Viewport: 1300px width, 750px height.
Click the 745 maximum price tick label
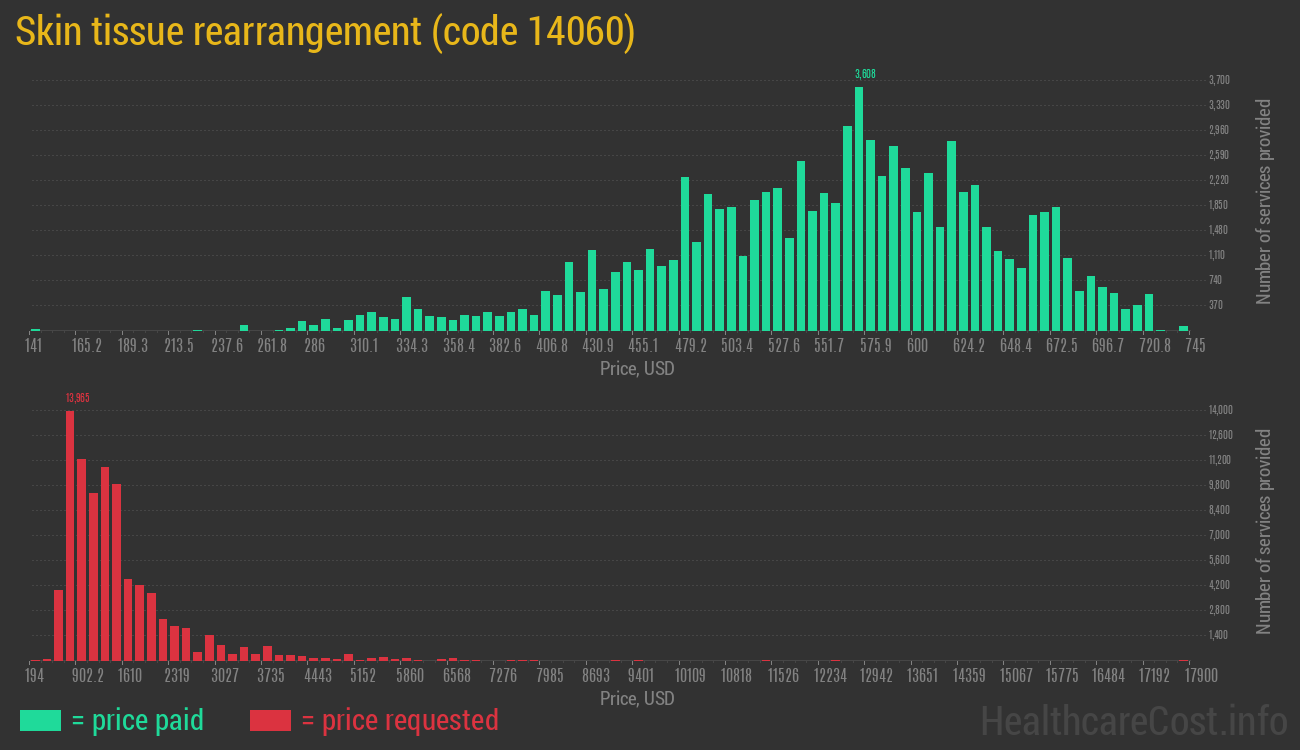(1194, 346)
